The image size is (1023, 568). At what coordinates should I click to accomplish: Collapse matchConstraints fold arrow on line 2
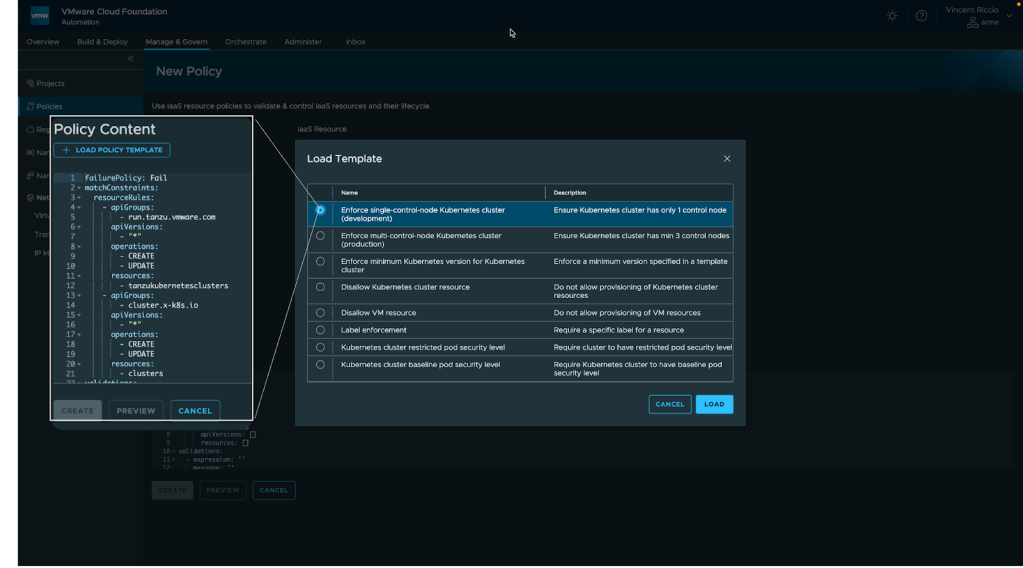79,188
